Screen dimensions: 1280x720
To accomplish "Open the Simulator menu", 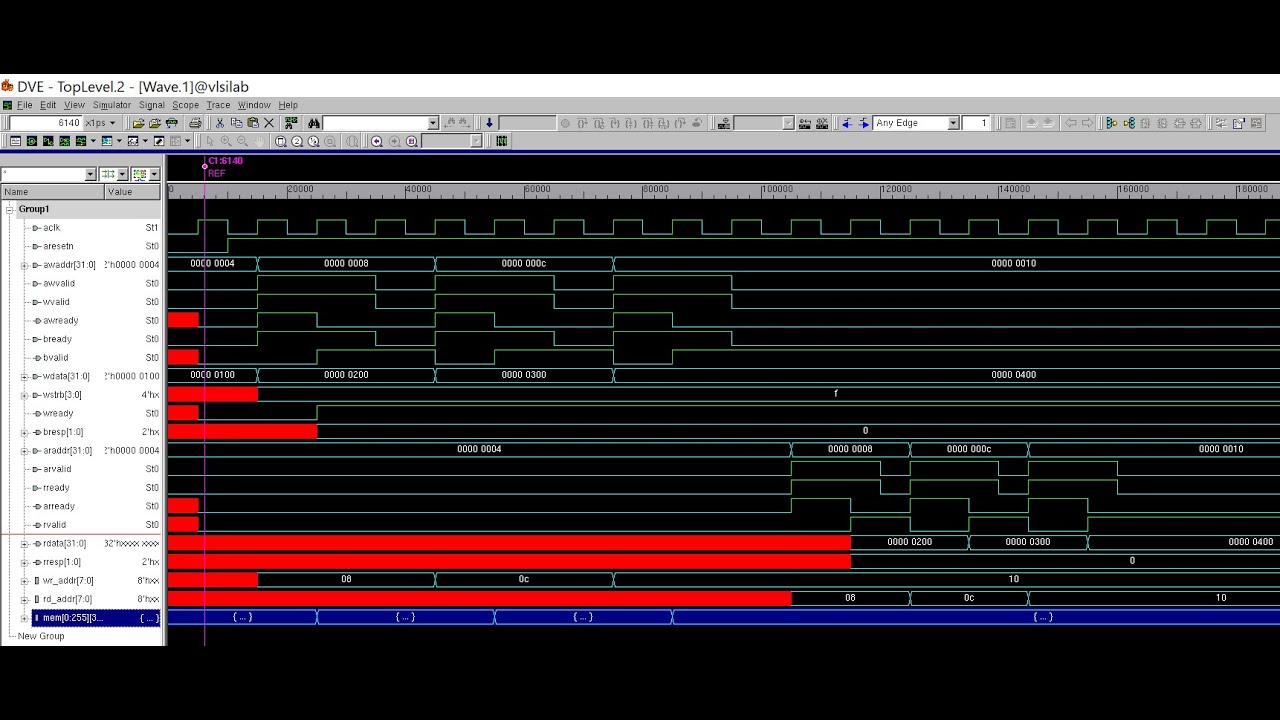I will 112,105.
